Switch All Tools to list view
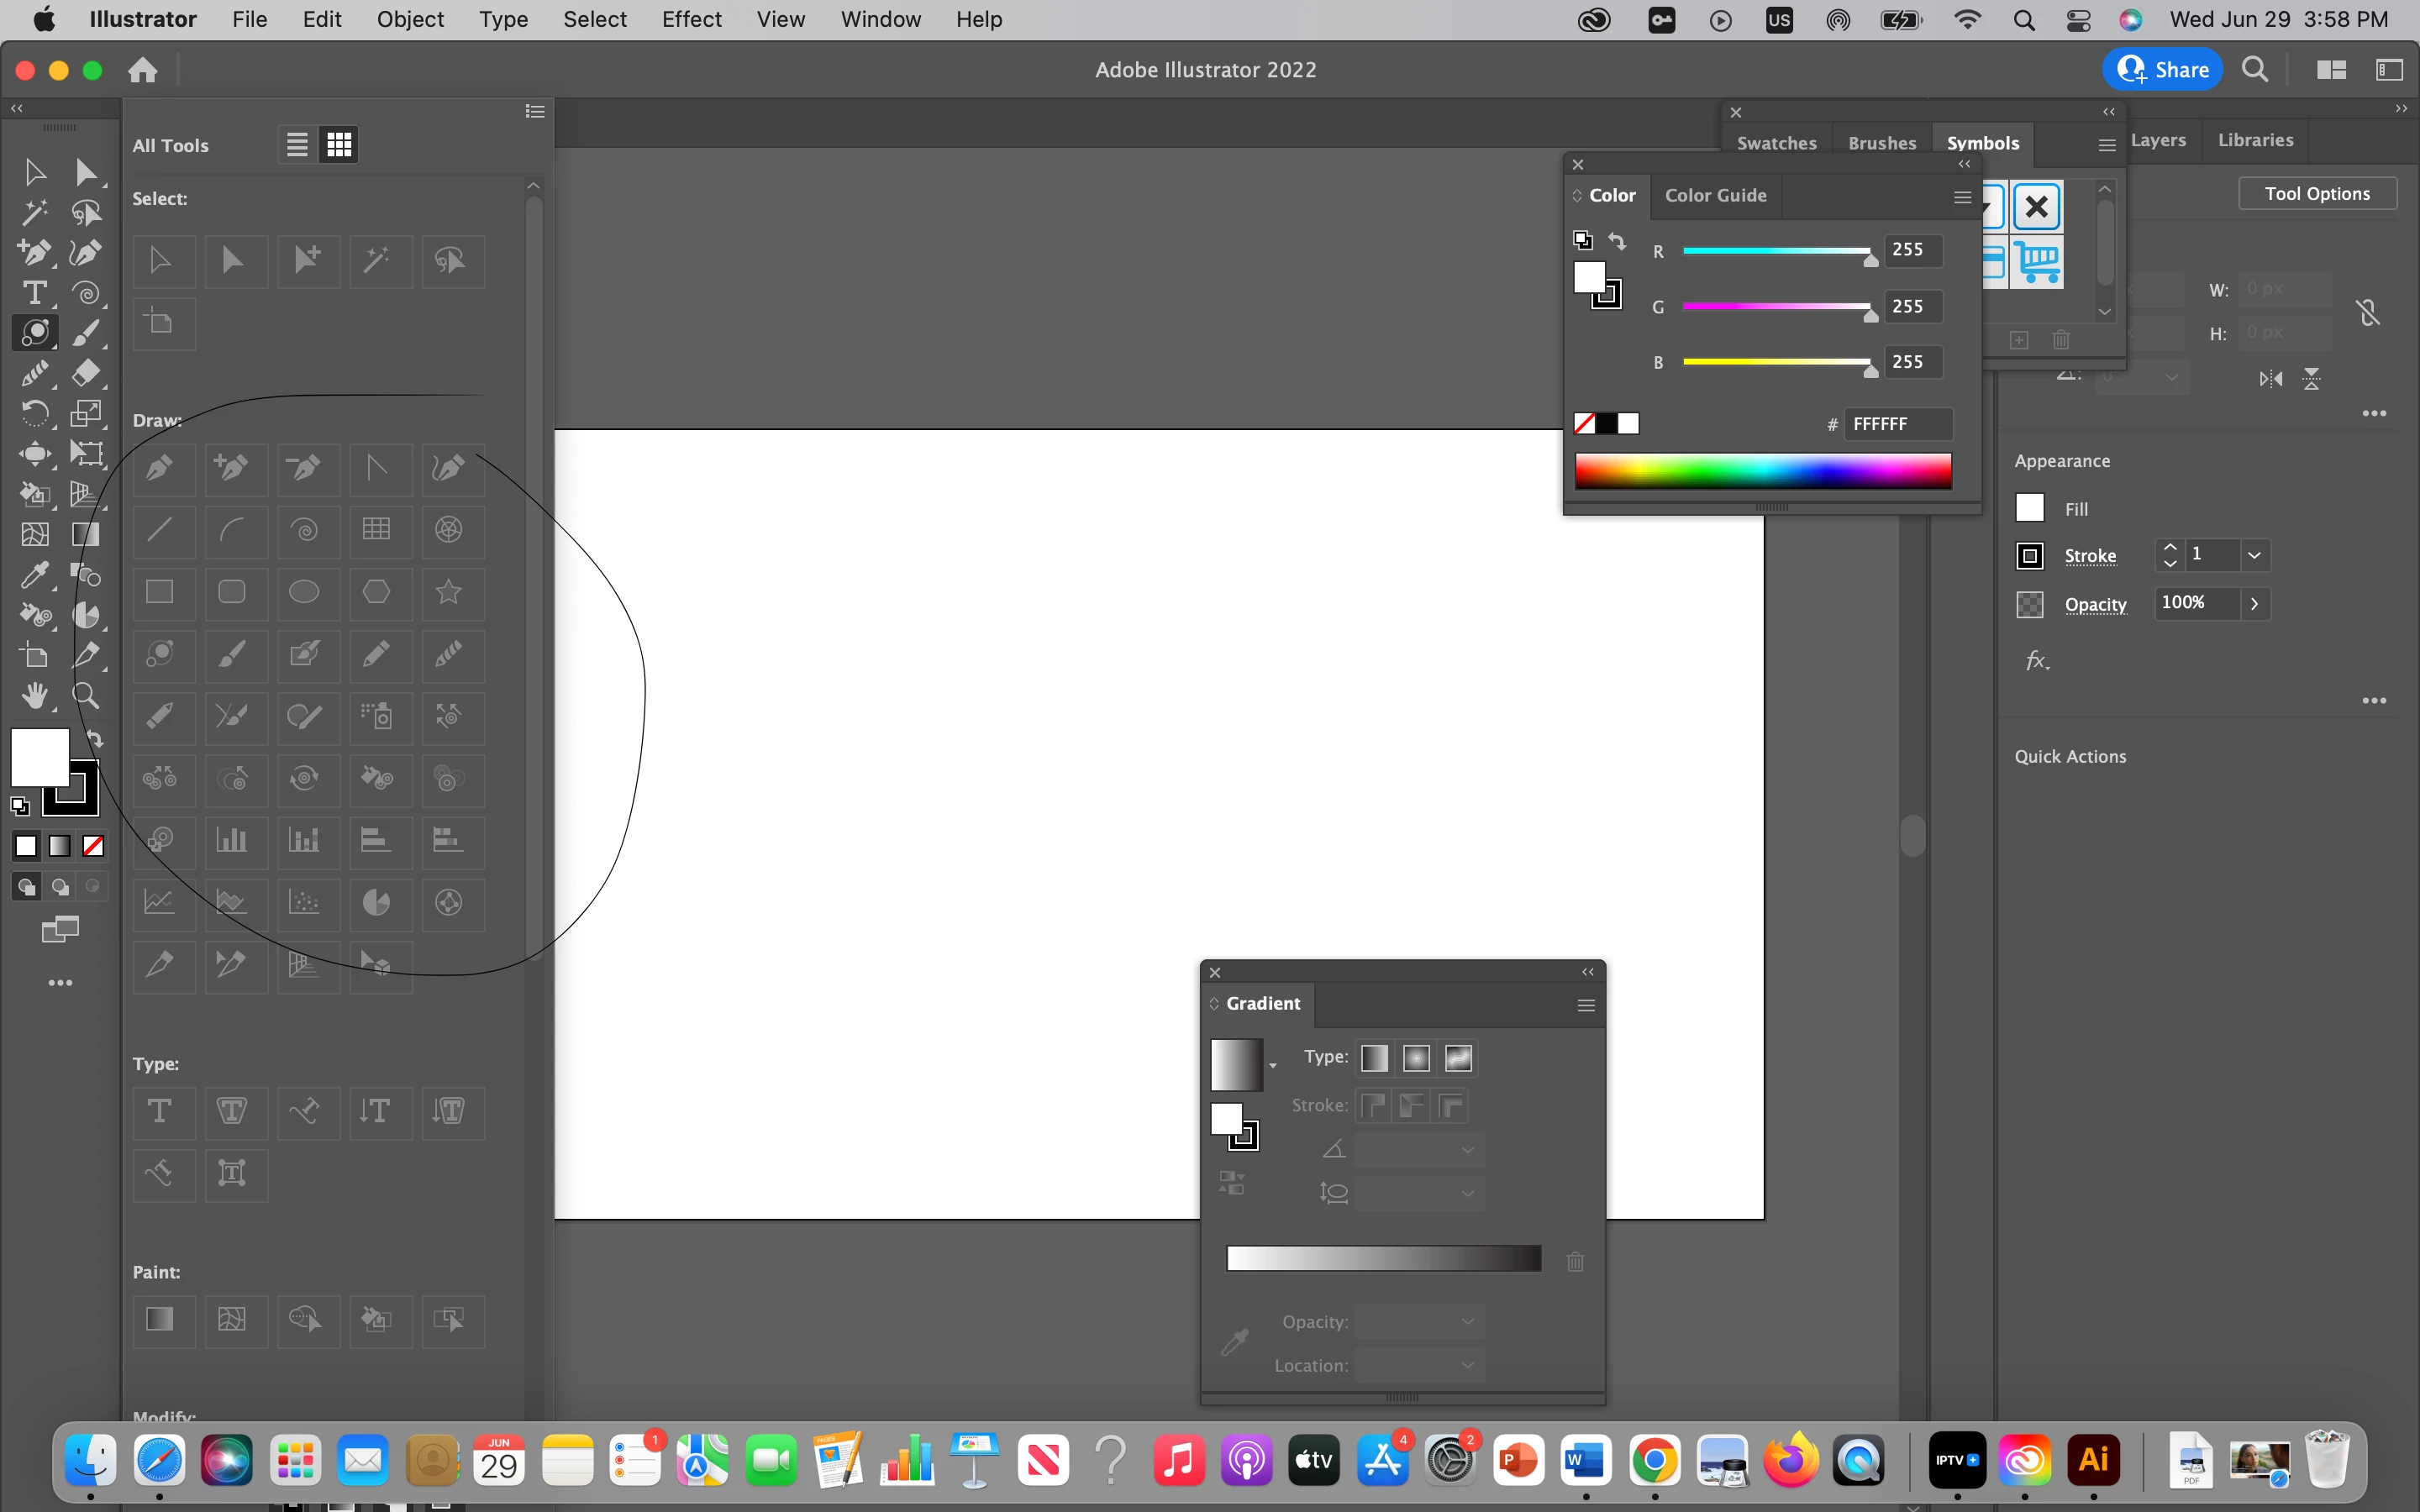This screenshot has height=1512, width=2420. (x=297, y=145)
